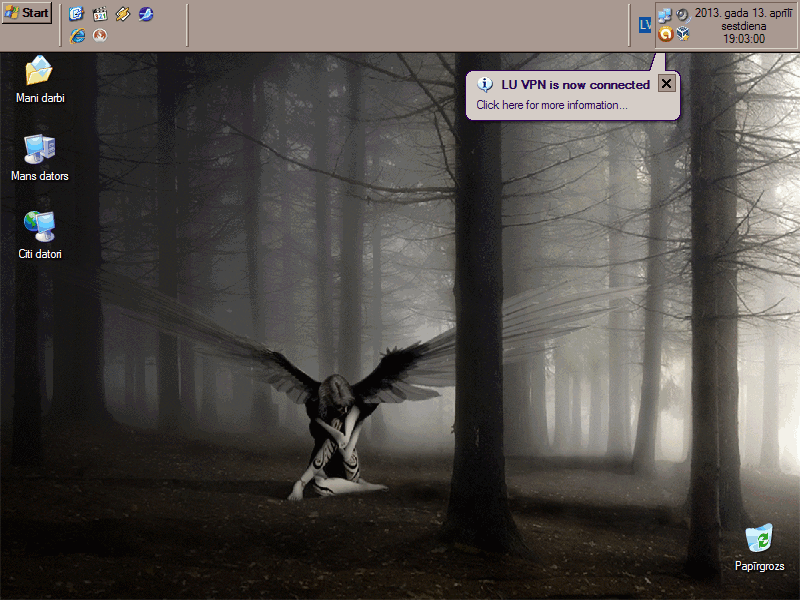Launch Media Player Classic from Quick Launch
Image resolution: width=800 pixels, height=600 pixels.
100,14
